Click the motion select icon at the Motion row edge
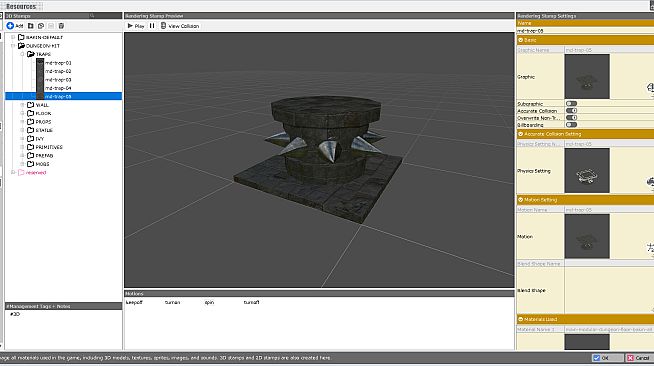654x366 pixels. pos(650,248)
